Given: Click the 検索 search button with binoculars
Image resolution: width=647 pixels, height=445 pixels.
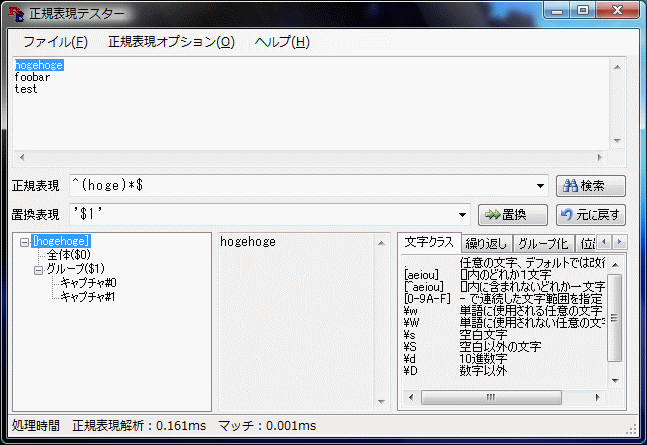Looking at the screenshot, I should point(591,186).
